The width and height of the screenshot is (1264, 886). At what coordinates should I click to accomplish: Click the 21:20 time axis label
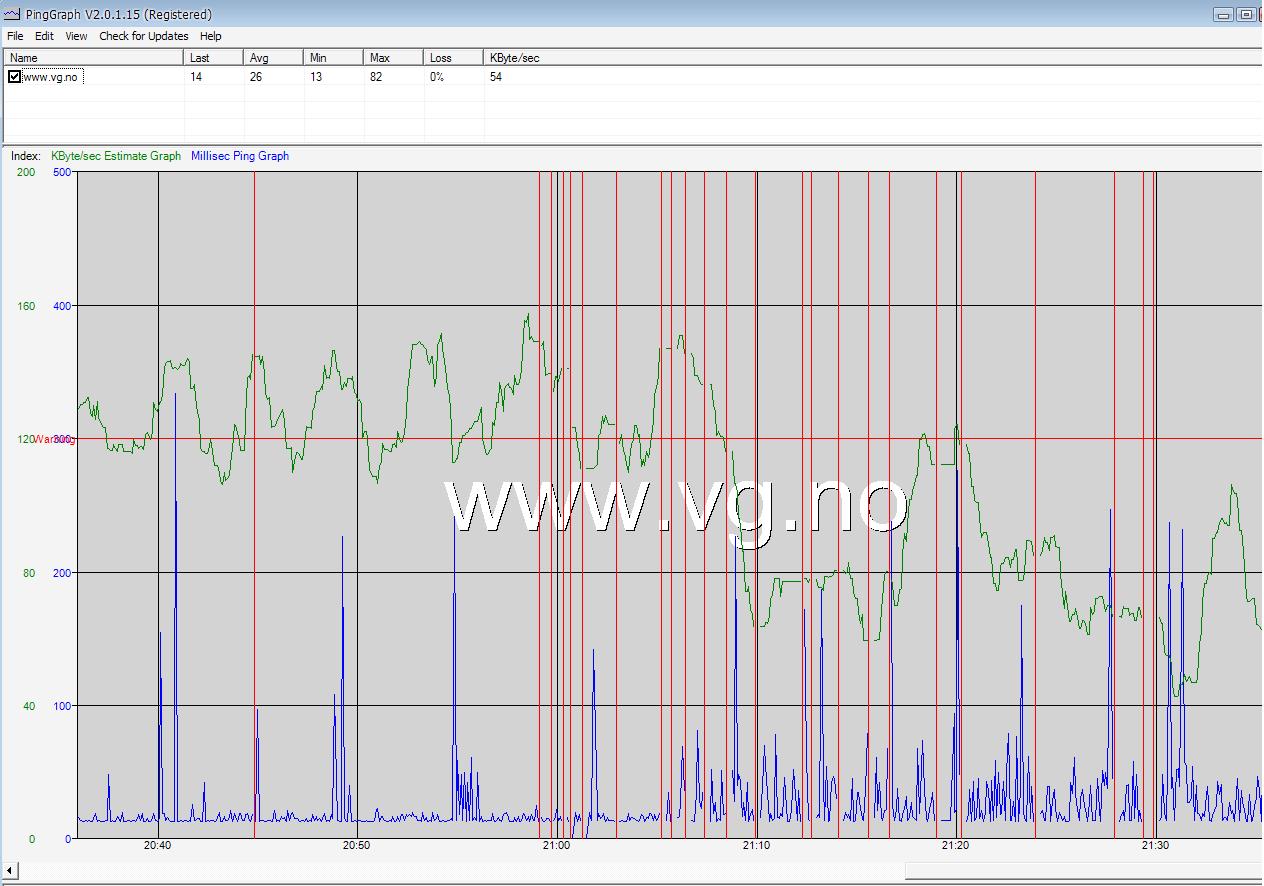click(955, 846)
